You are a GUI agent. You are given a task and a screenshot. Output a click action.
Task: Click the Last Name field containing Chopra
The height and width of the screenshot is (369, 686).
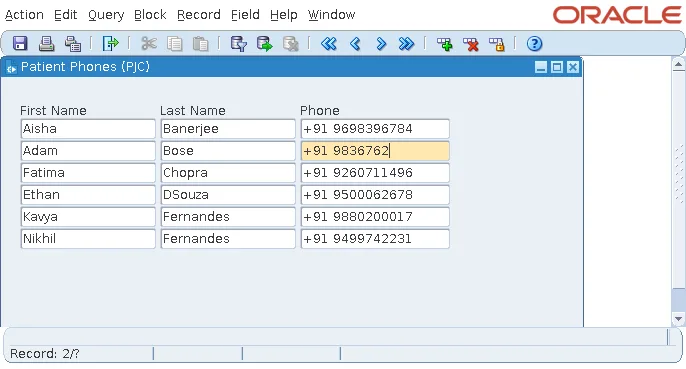228,173
